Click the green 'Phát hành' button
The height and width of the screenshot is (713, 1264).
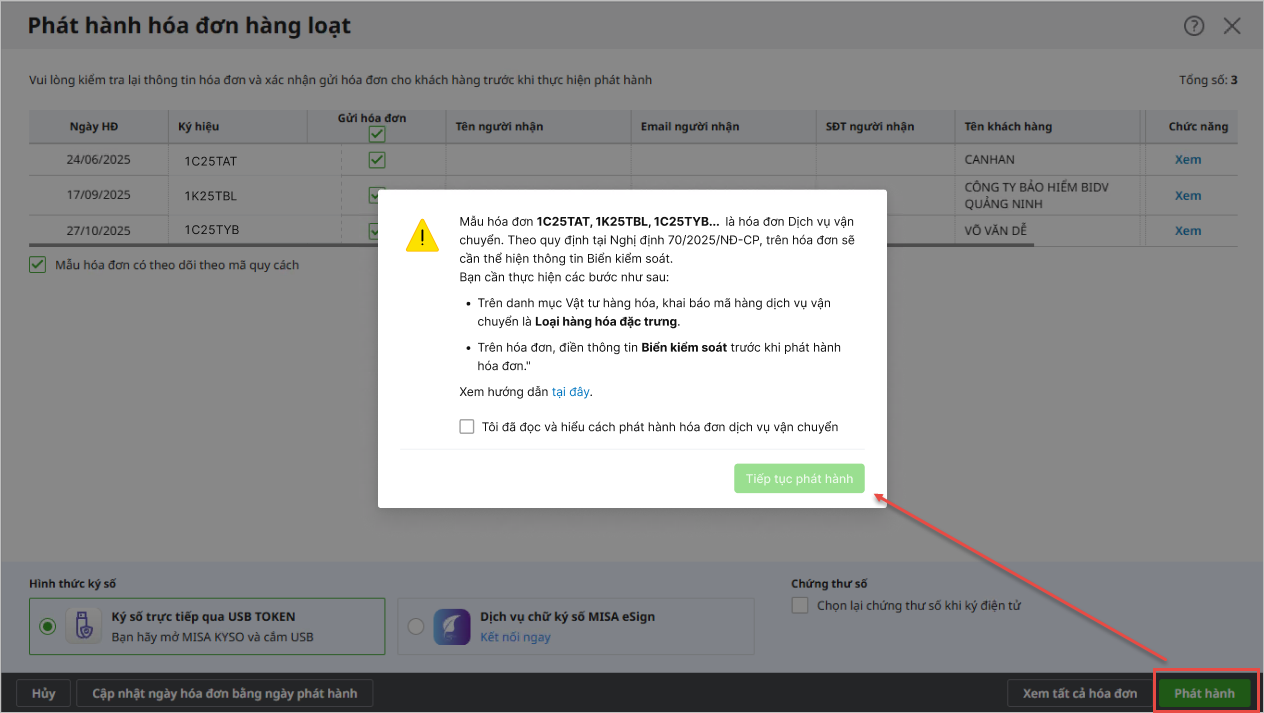coord(1204,693)
